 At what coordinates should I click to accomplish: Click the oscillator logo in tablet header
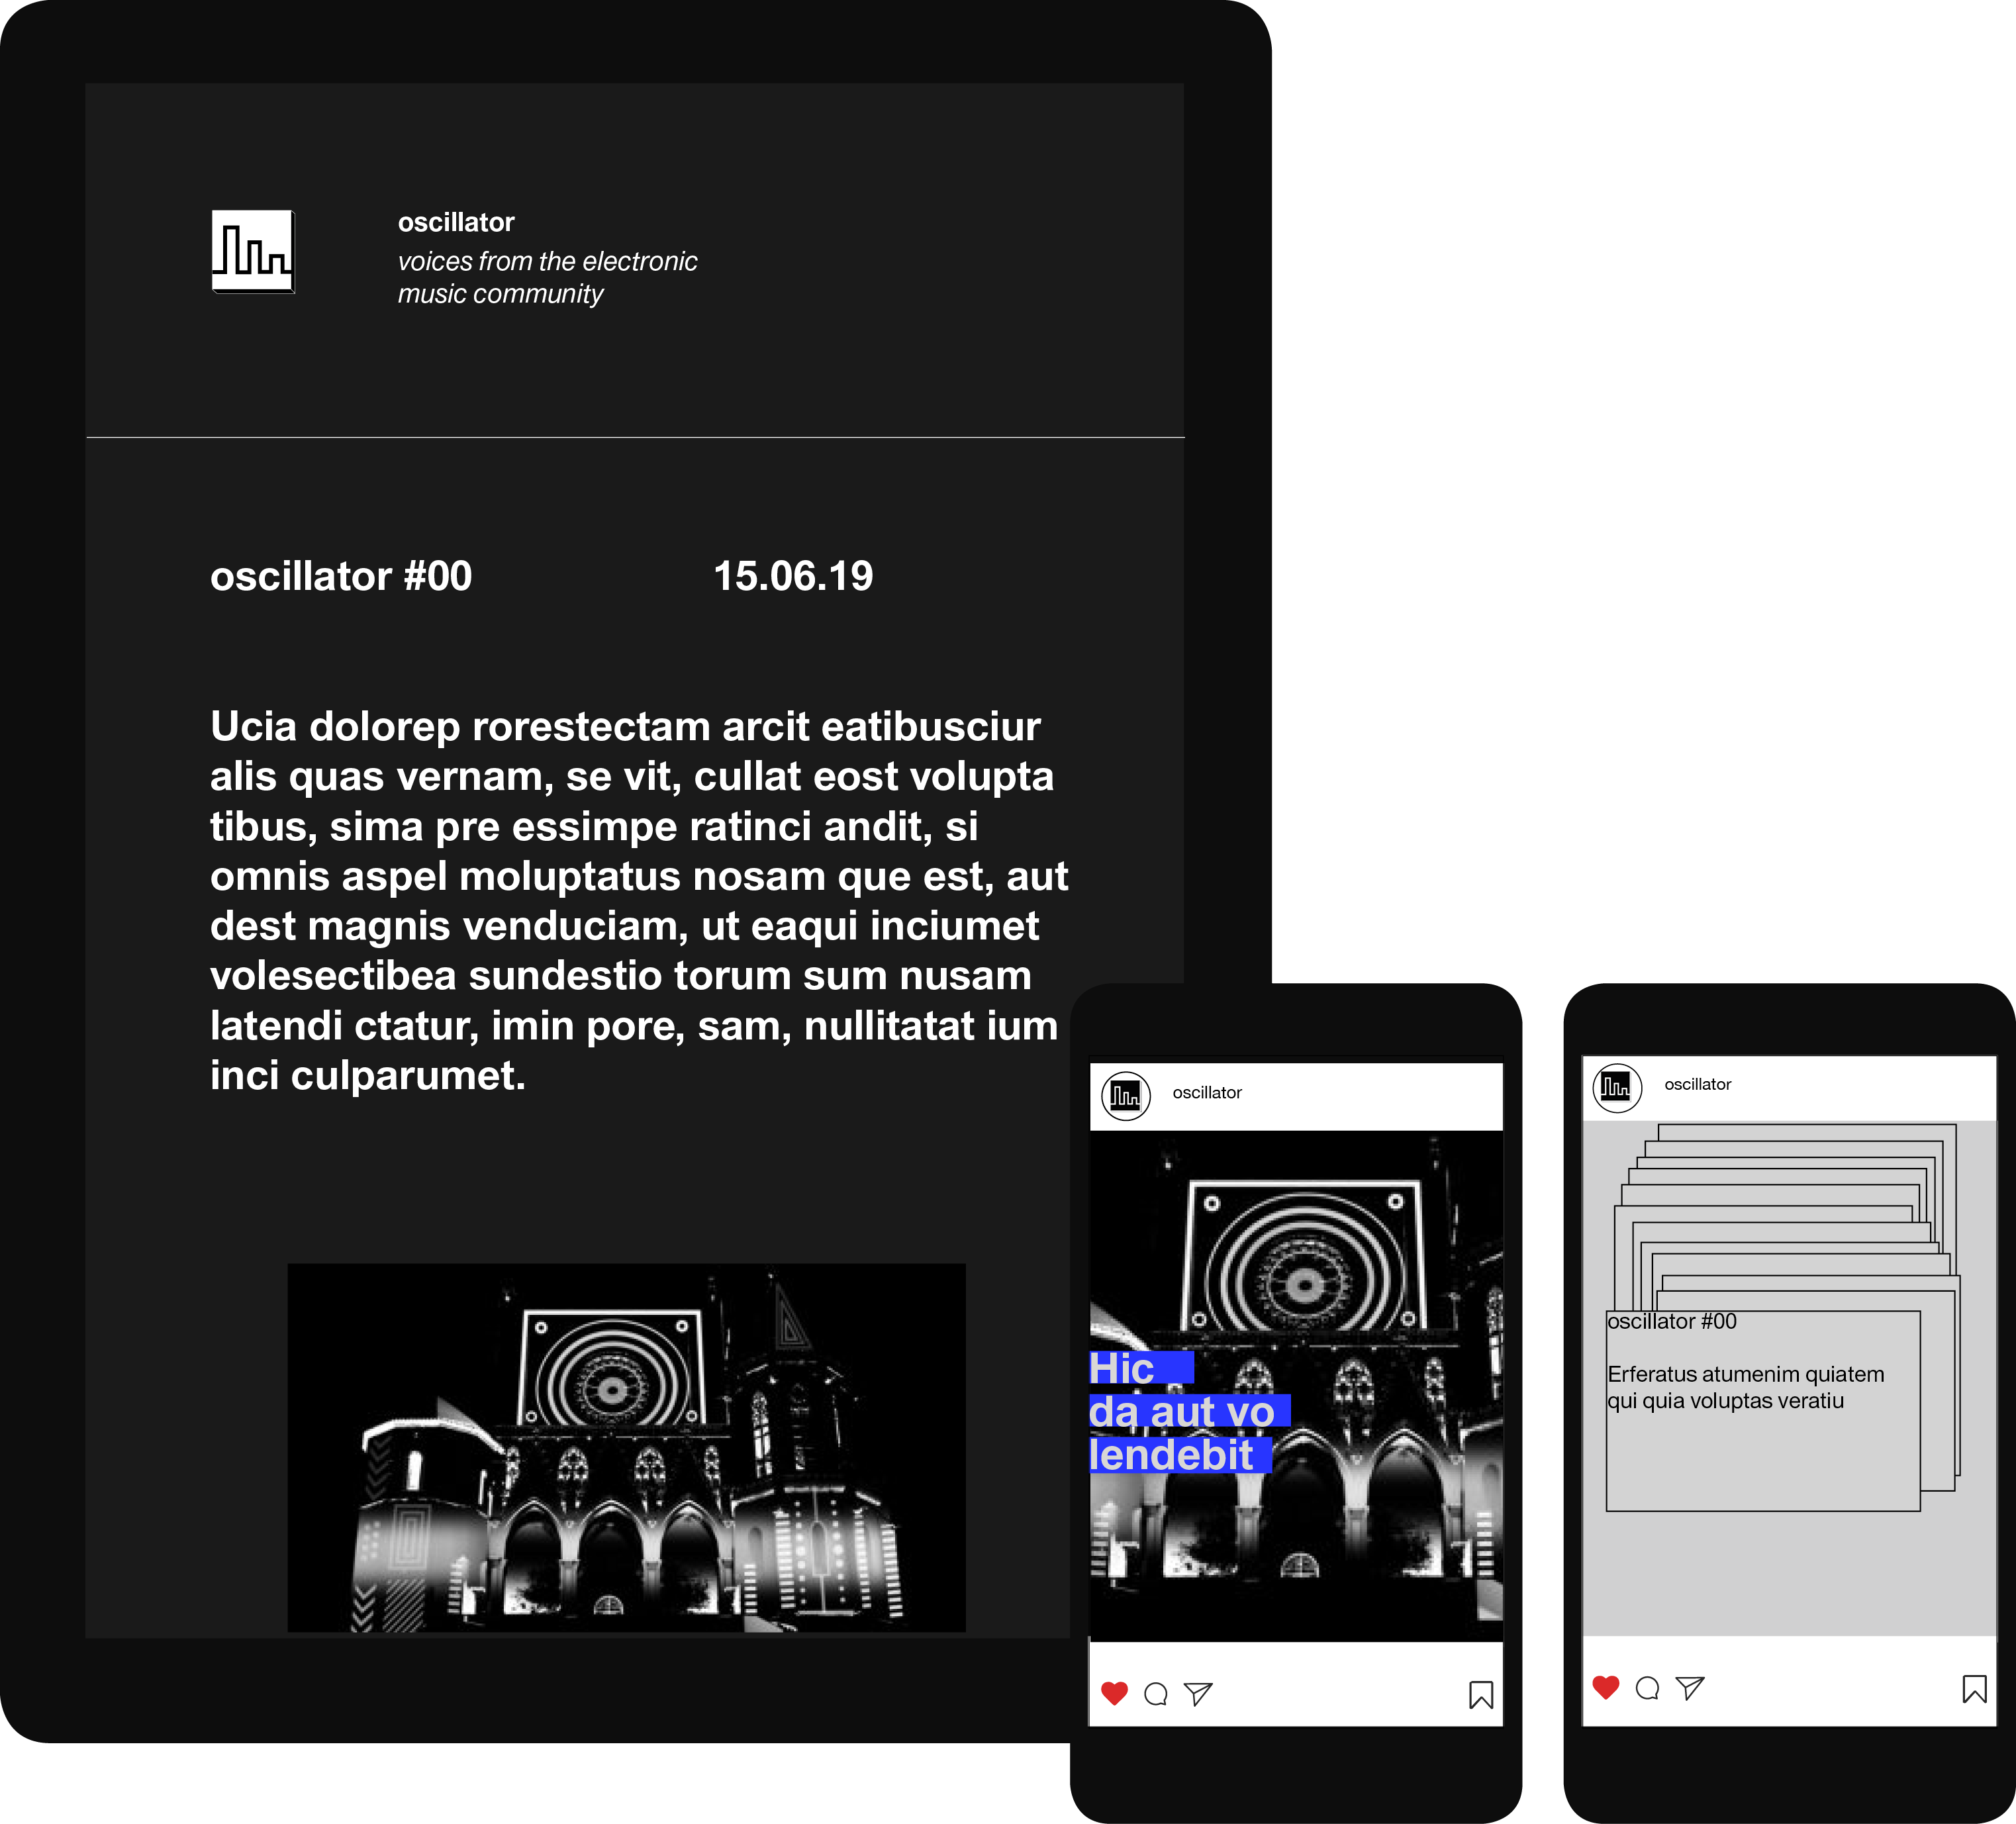(253, 251)
